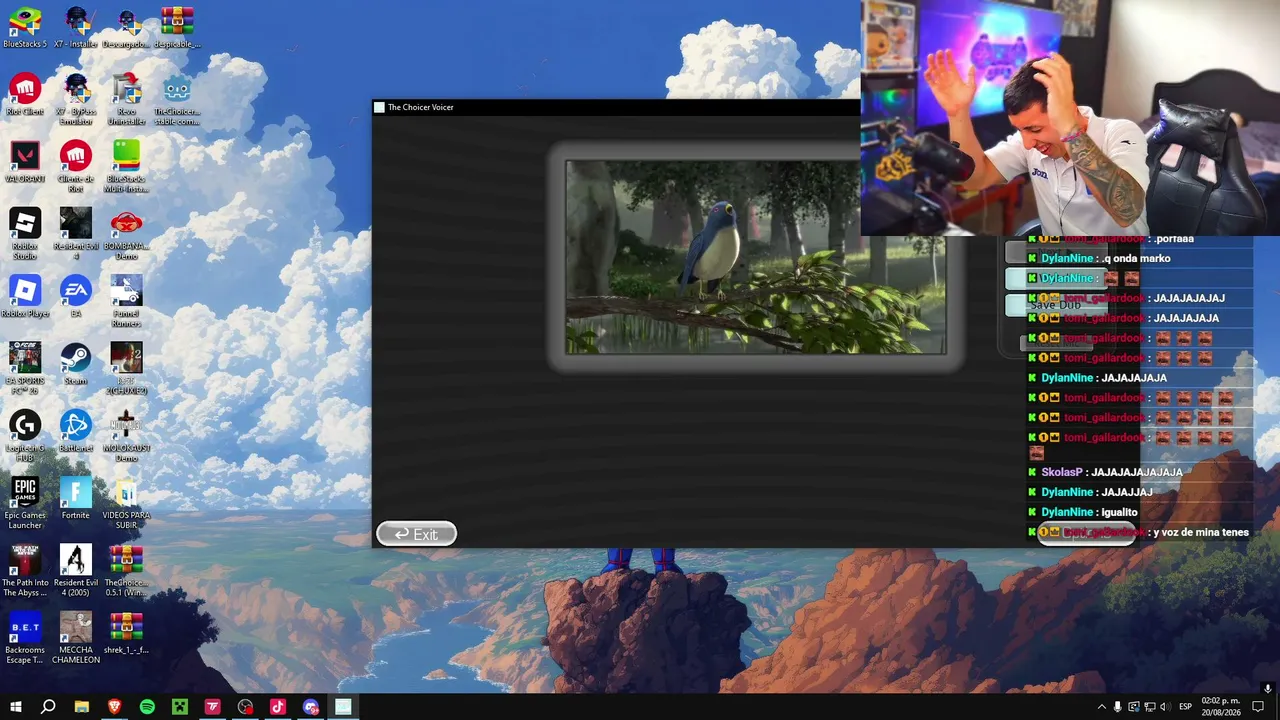Select the shrek_1 archive on the desktop

126,632
